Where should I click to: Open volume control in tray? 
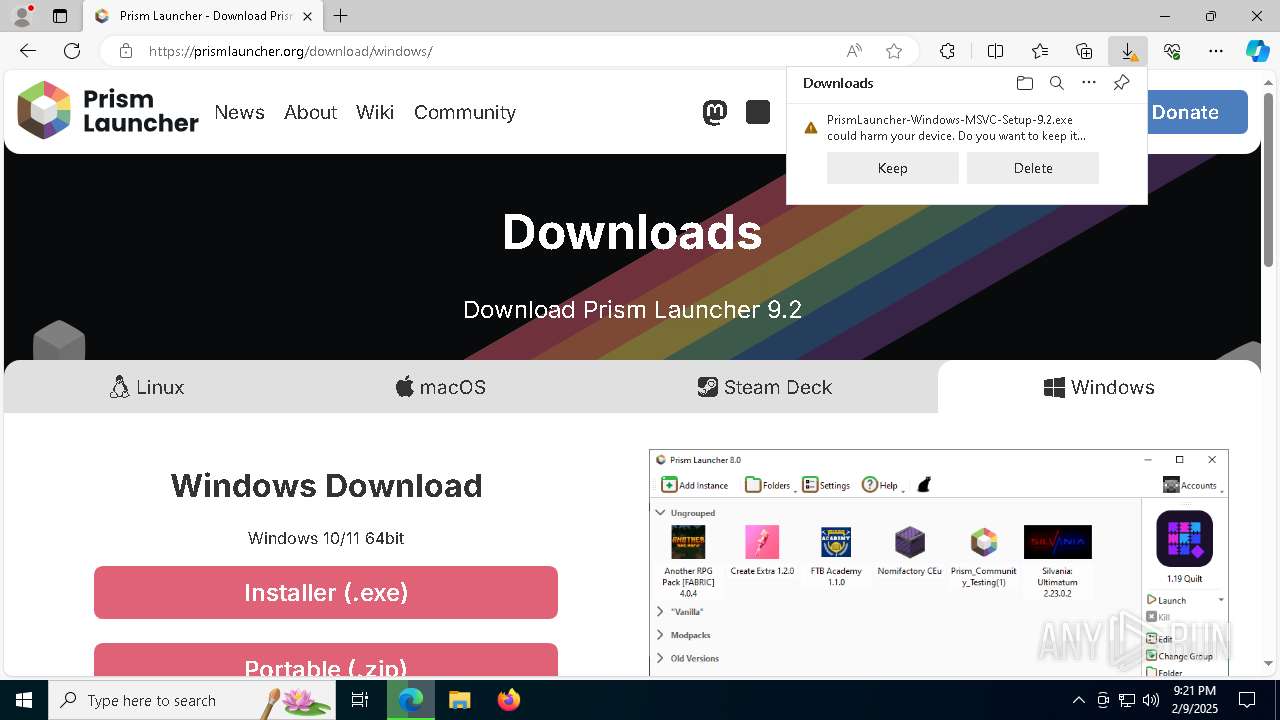(x=1151, y=700)
